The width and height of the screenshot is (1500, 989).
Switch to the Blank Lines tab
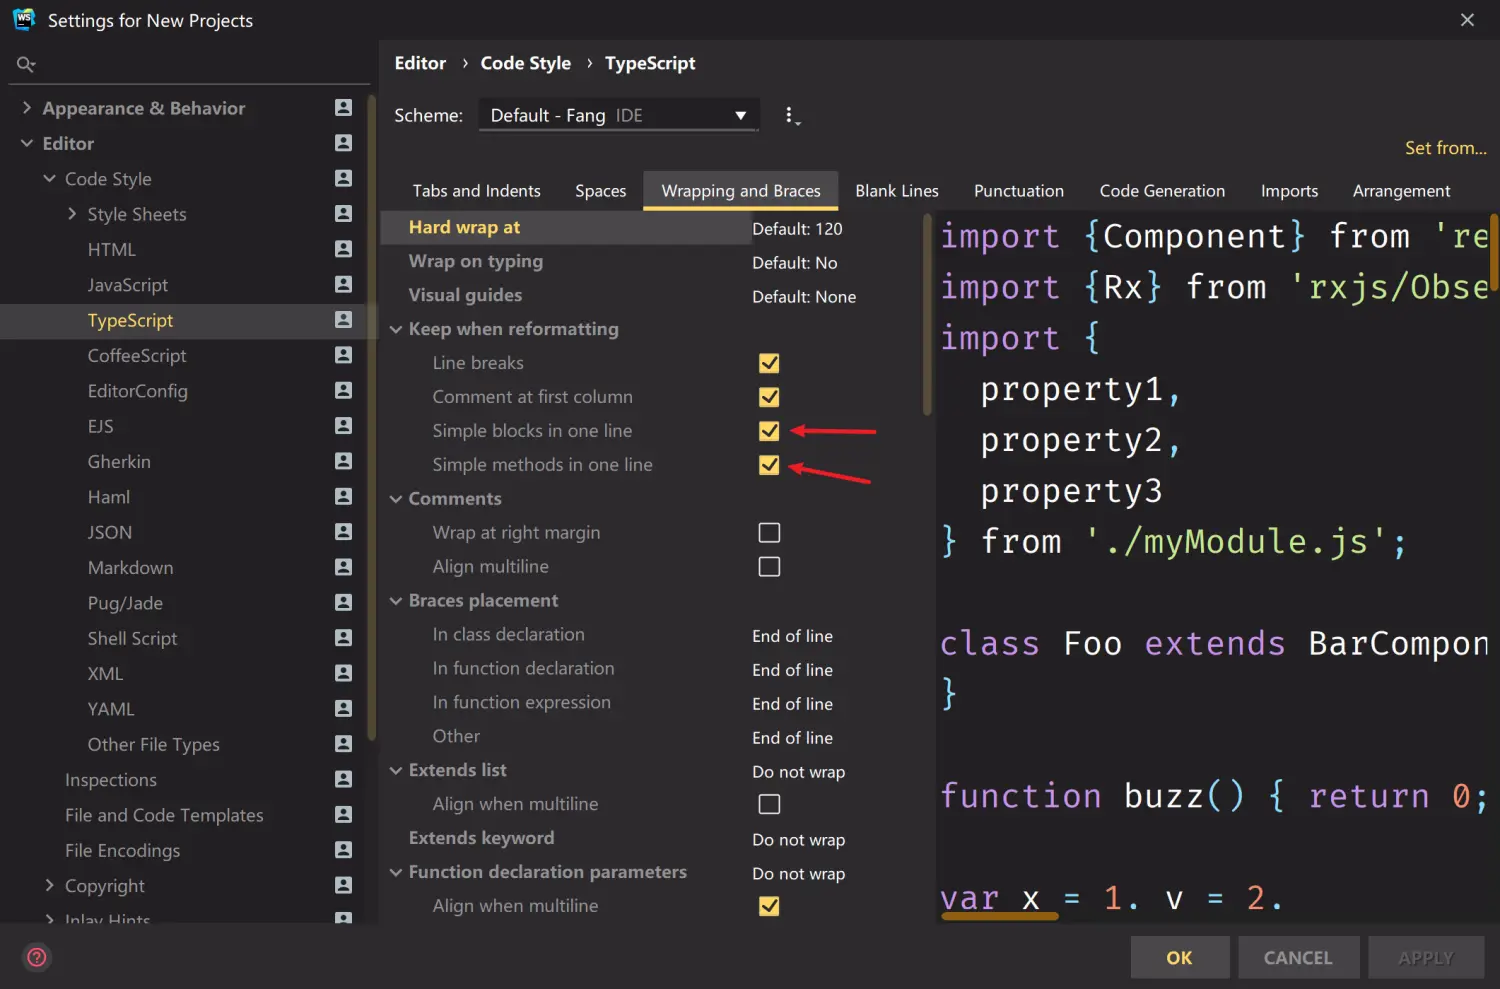[x=896, y=190]
